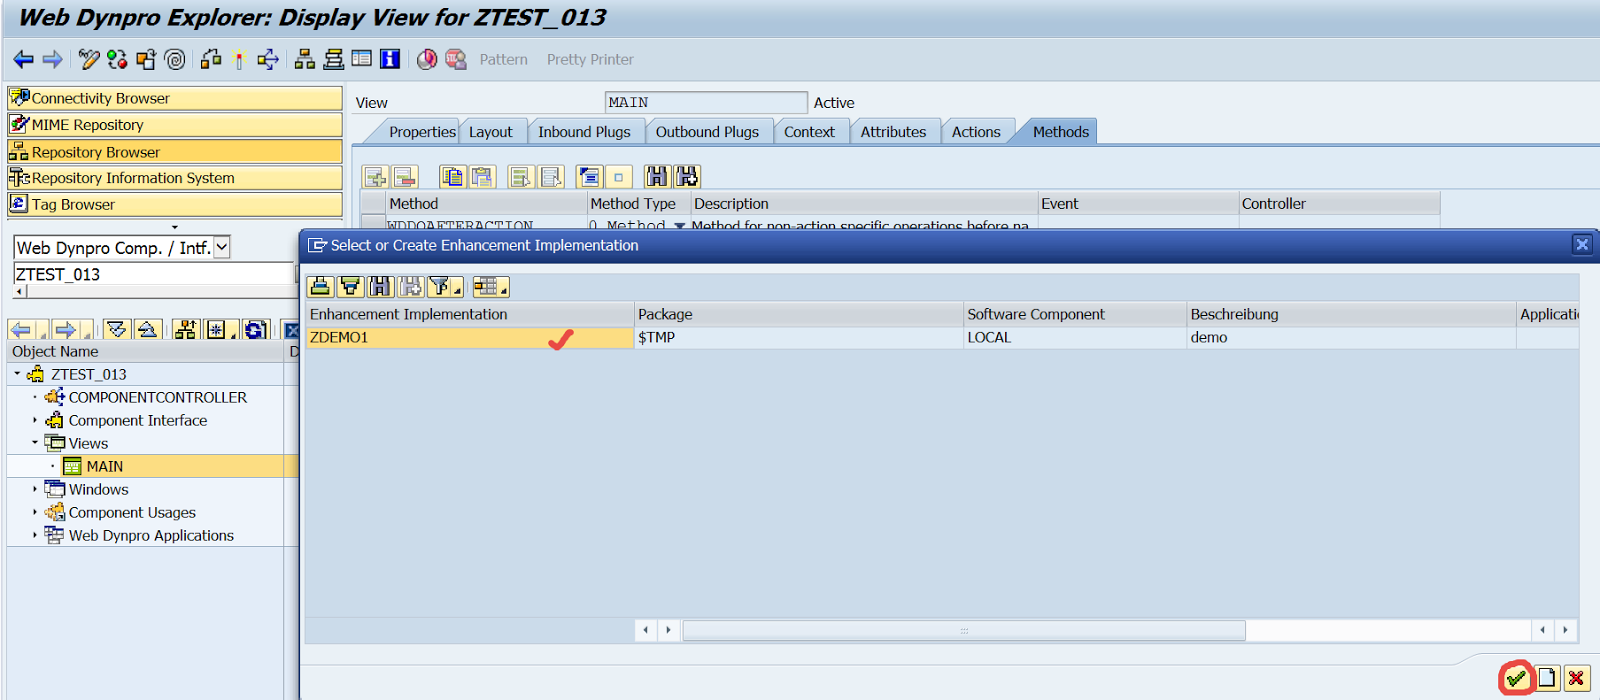Switch to the Attributes tab

click(x=893, y=132)
